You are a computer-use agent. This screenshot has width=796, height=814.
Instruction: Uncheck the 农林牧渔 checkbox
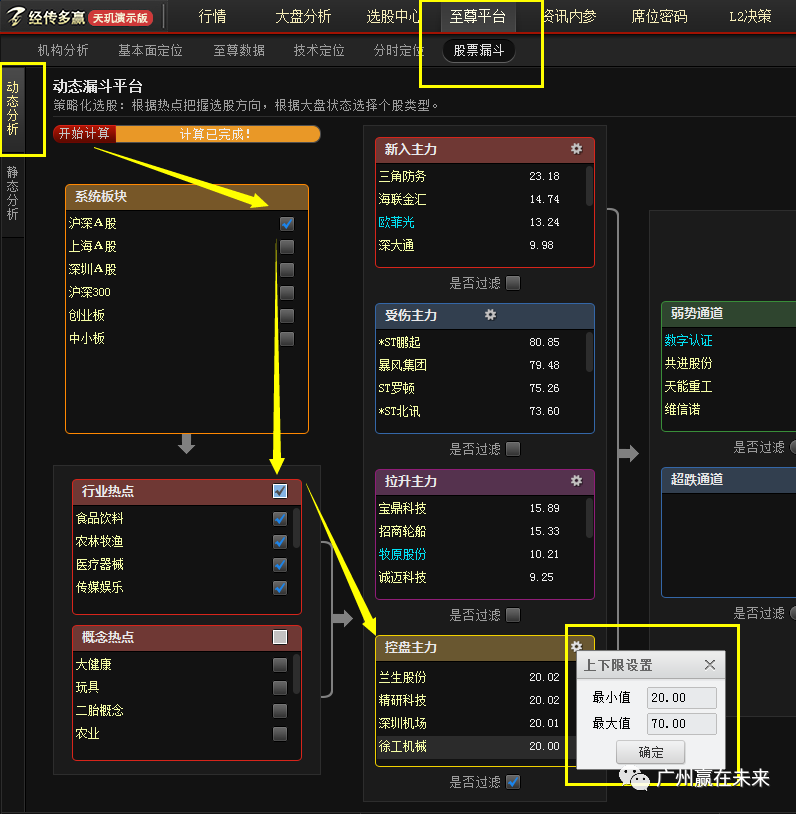pyautogui.click(x=280, y=541)
